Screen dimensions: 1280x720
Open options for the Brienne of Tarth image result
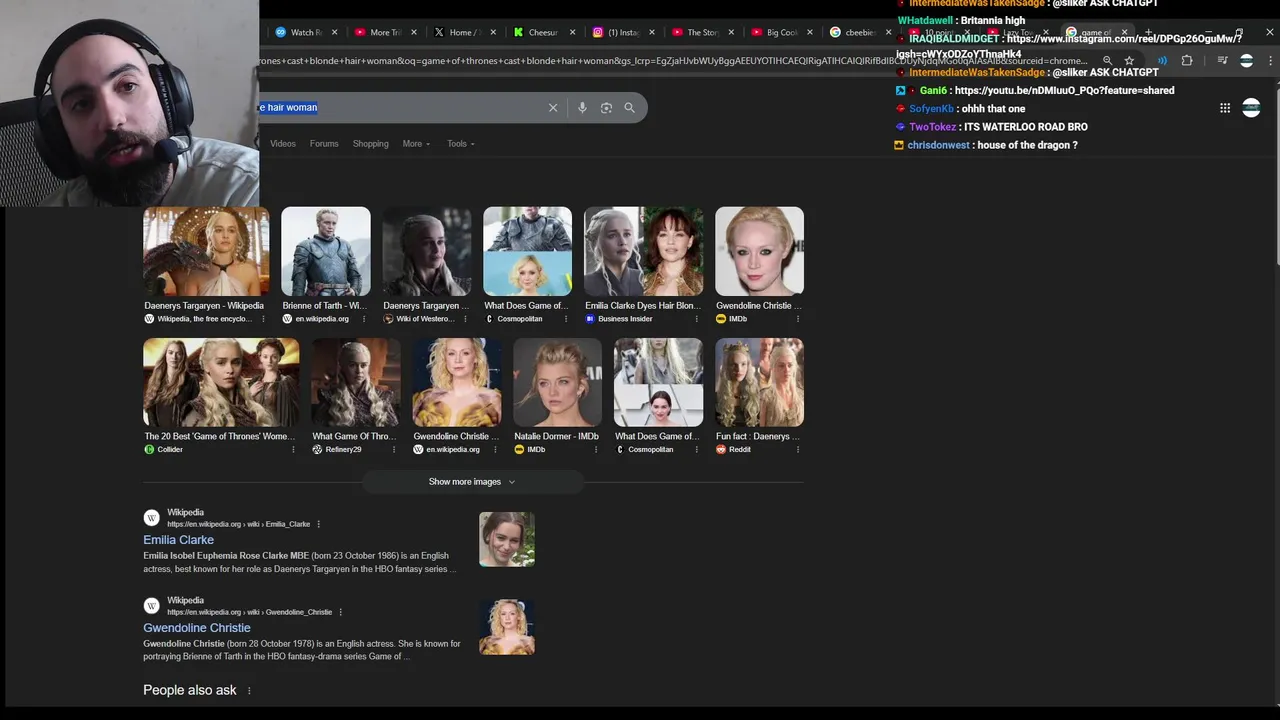pos(364,319)
